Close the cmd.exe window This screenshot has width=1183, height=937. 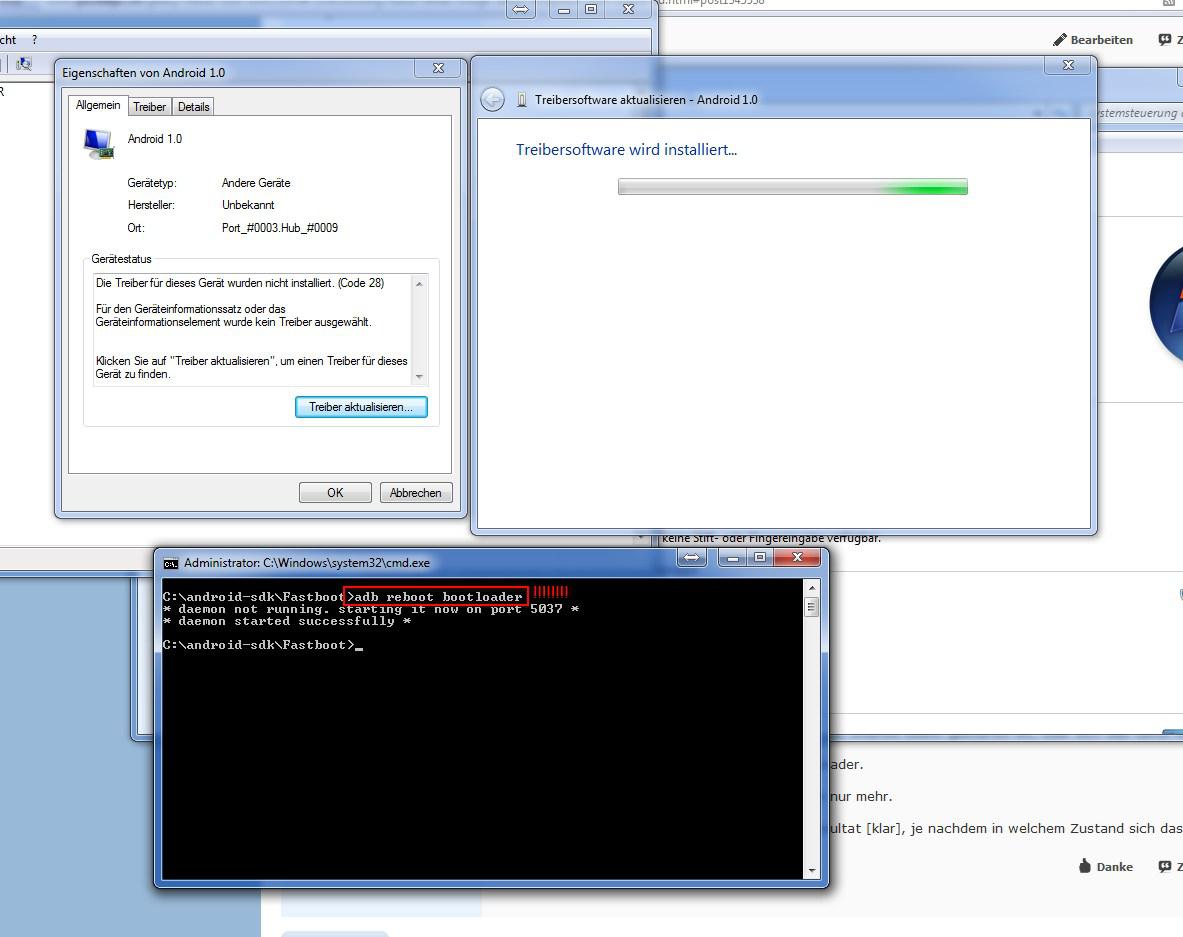click(797, 558)
